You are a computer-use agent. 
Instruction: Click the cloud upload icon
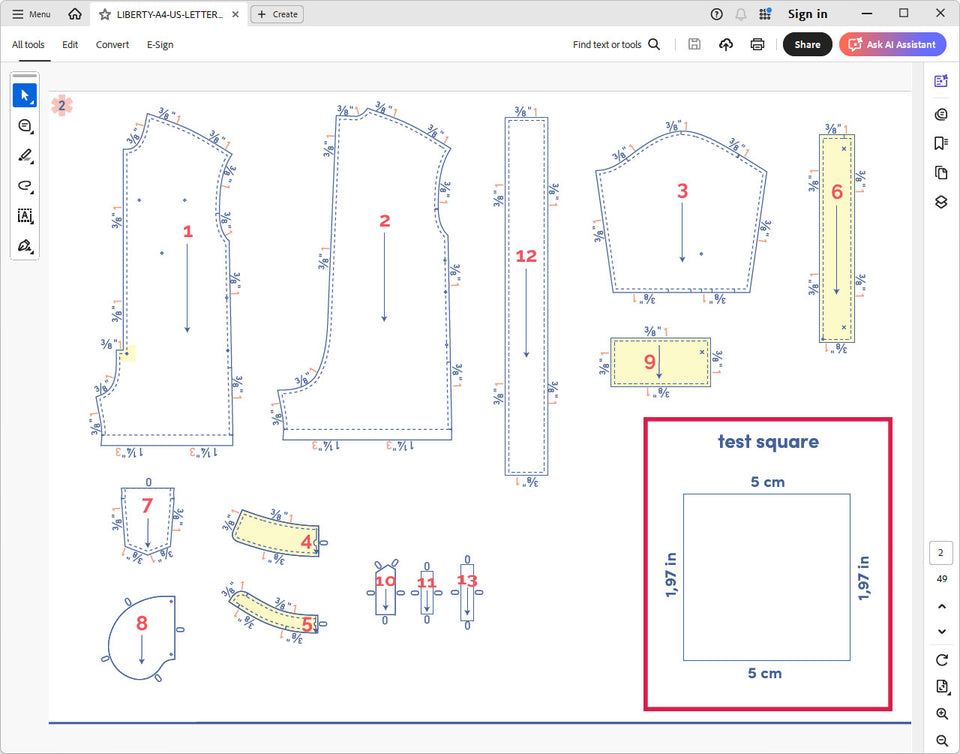coord(726,44)
